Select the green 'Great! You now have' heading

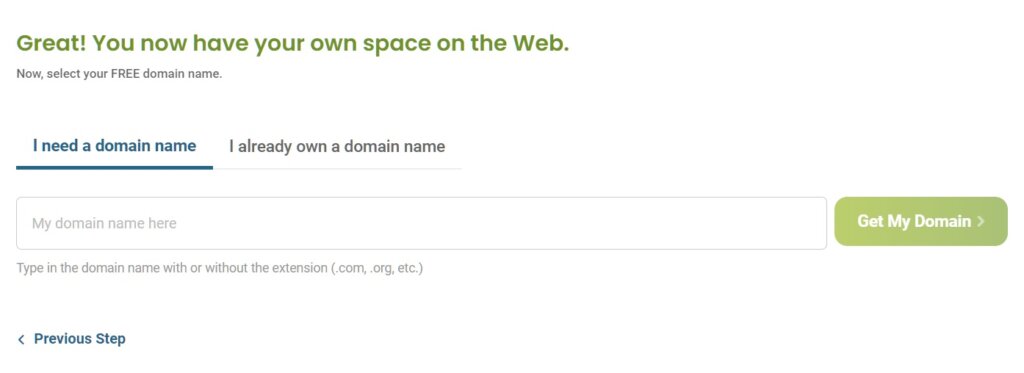(x=293, y=43)
